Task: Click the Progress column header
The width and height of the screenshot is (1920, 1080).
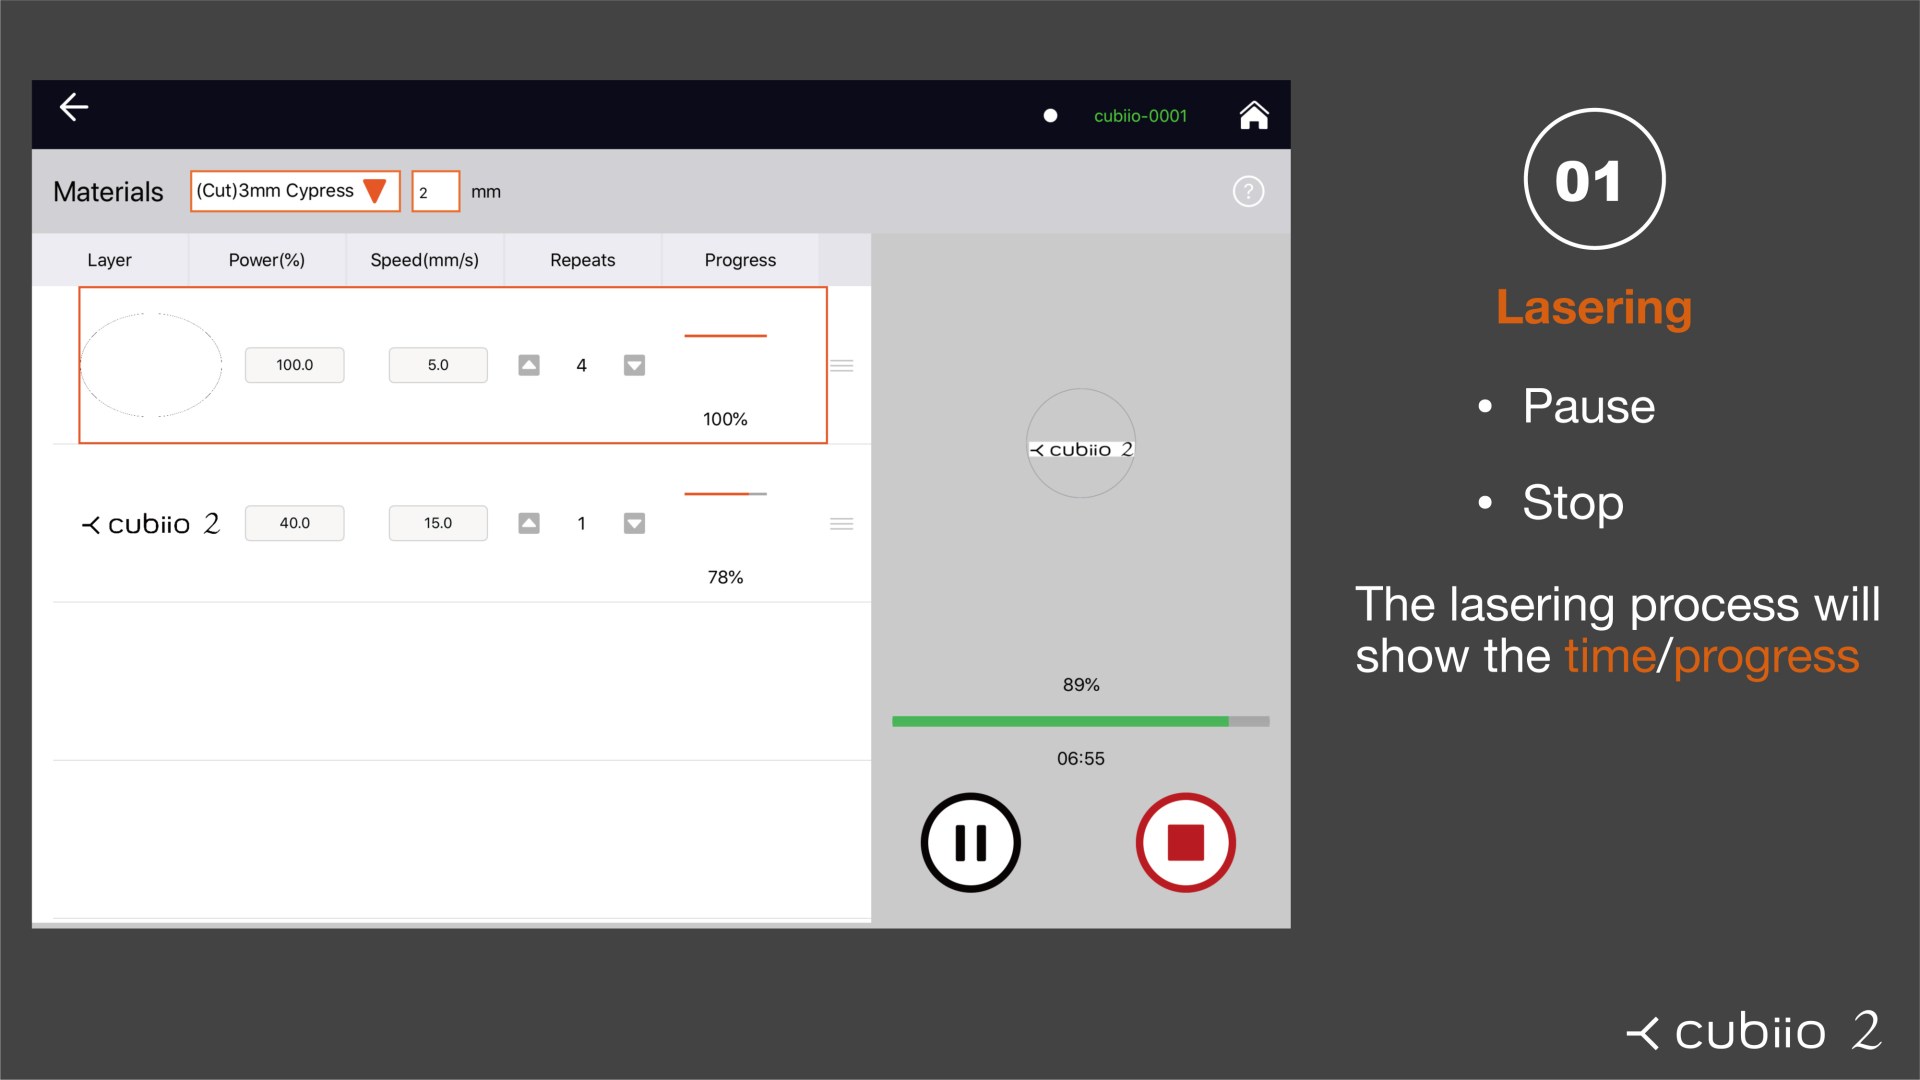Action: click(x=739, y=260)
